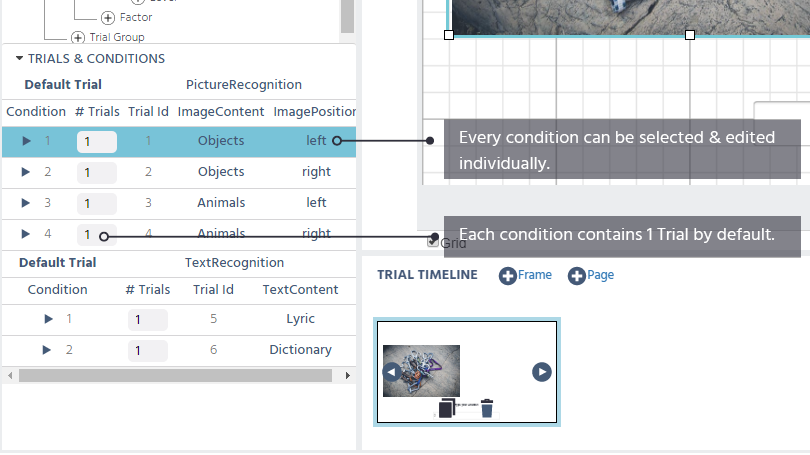Click 'Animals' cell in condition 3 row
The height and width of the screenshot is (455, 810).
click(x=221, y=202)
